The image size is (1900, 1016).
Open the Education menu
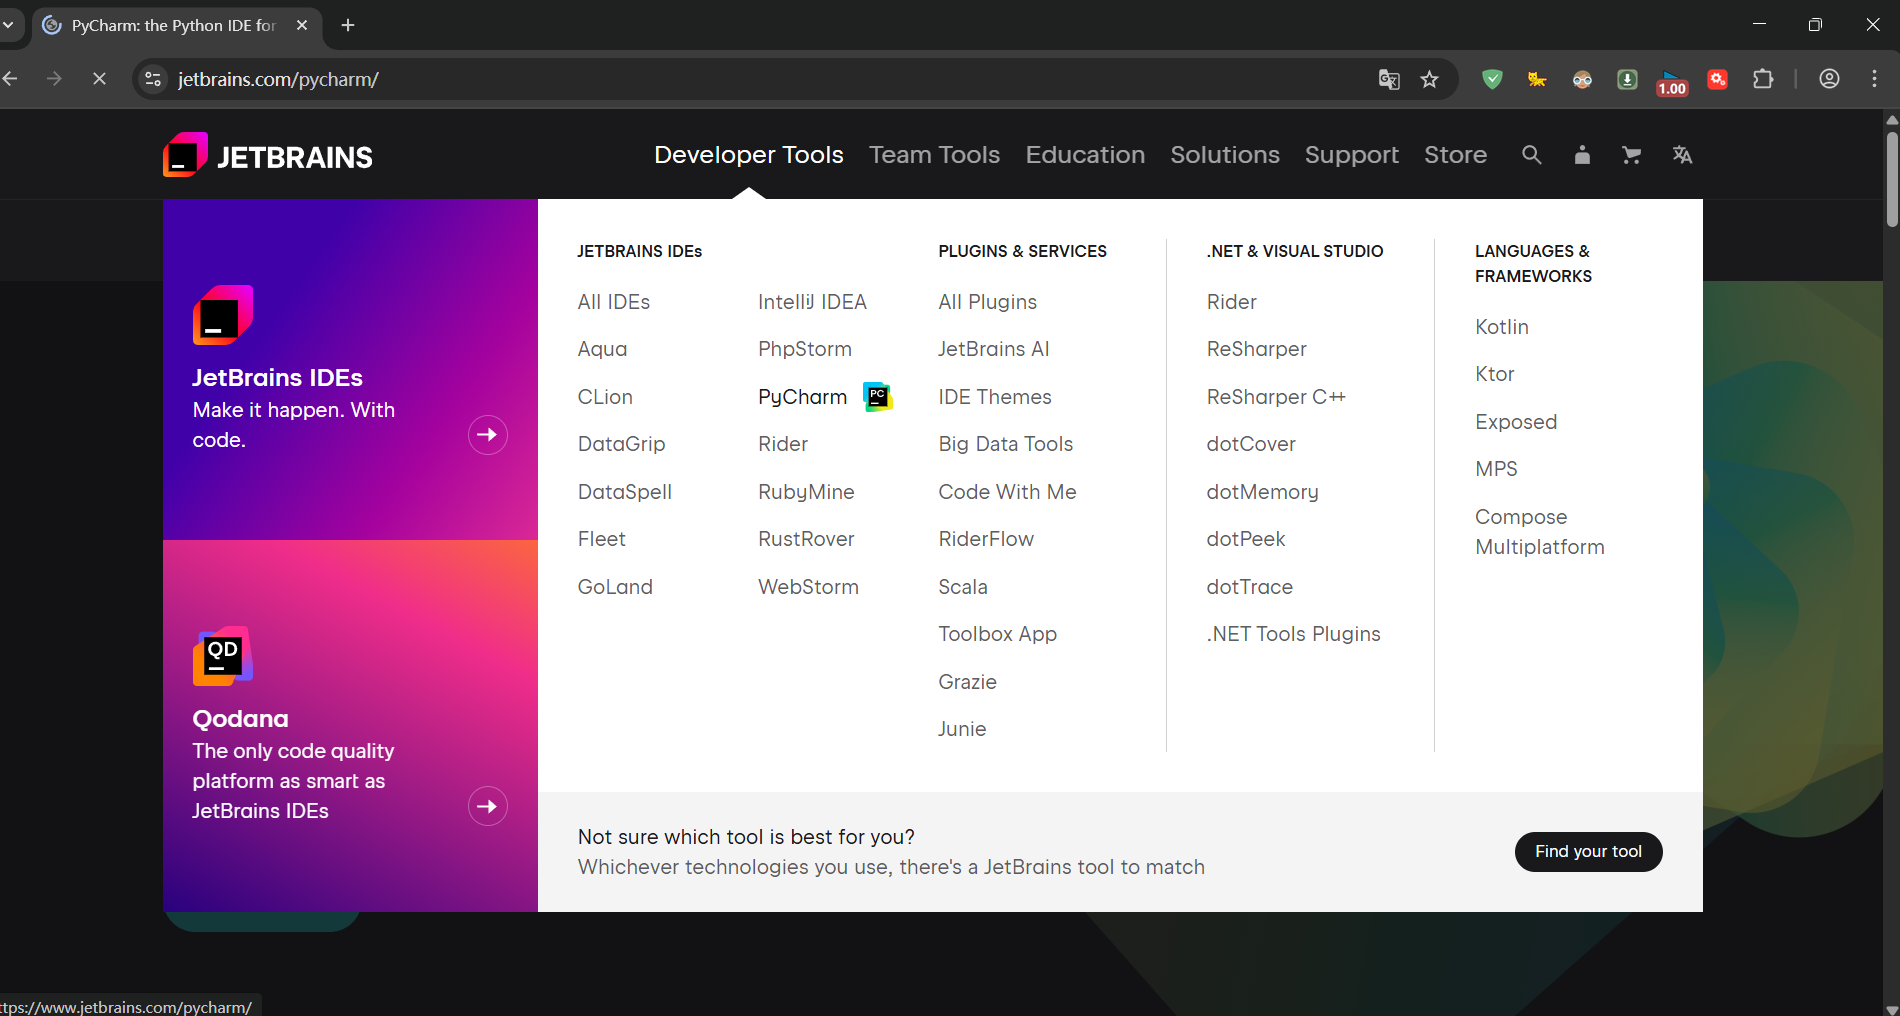[1085, 155]
